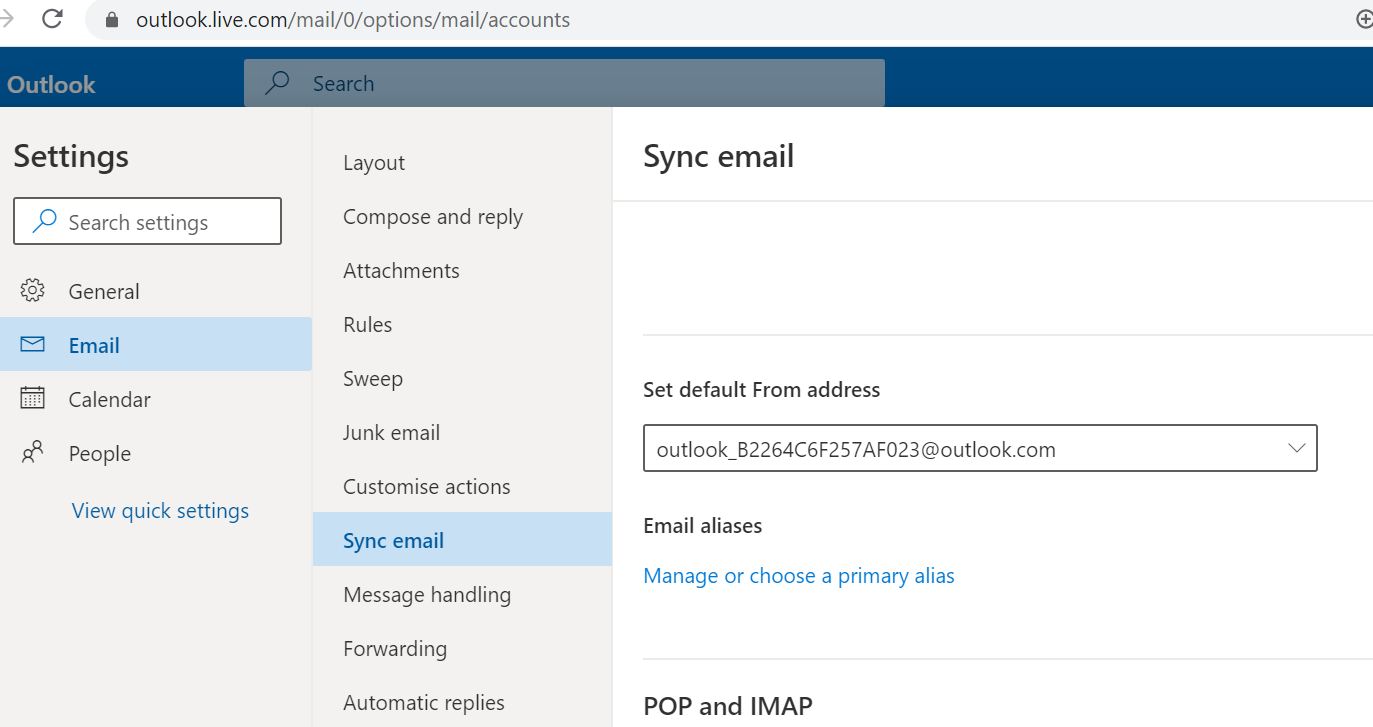Click the Settings title
This screenshot has height=727, width=1373.
pyautogui.click(x=71, y=156)
